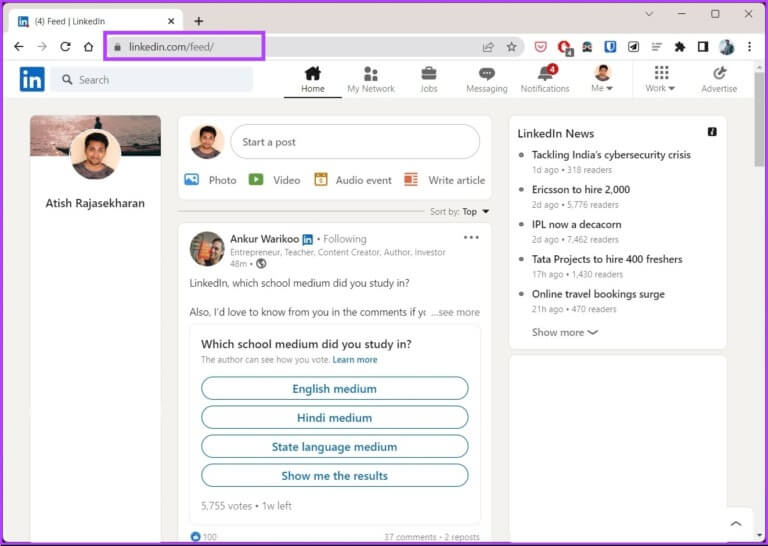Vote State language medium in poll
768x546 pixels.
pyautogui.click(x=335, y=446)
